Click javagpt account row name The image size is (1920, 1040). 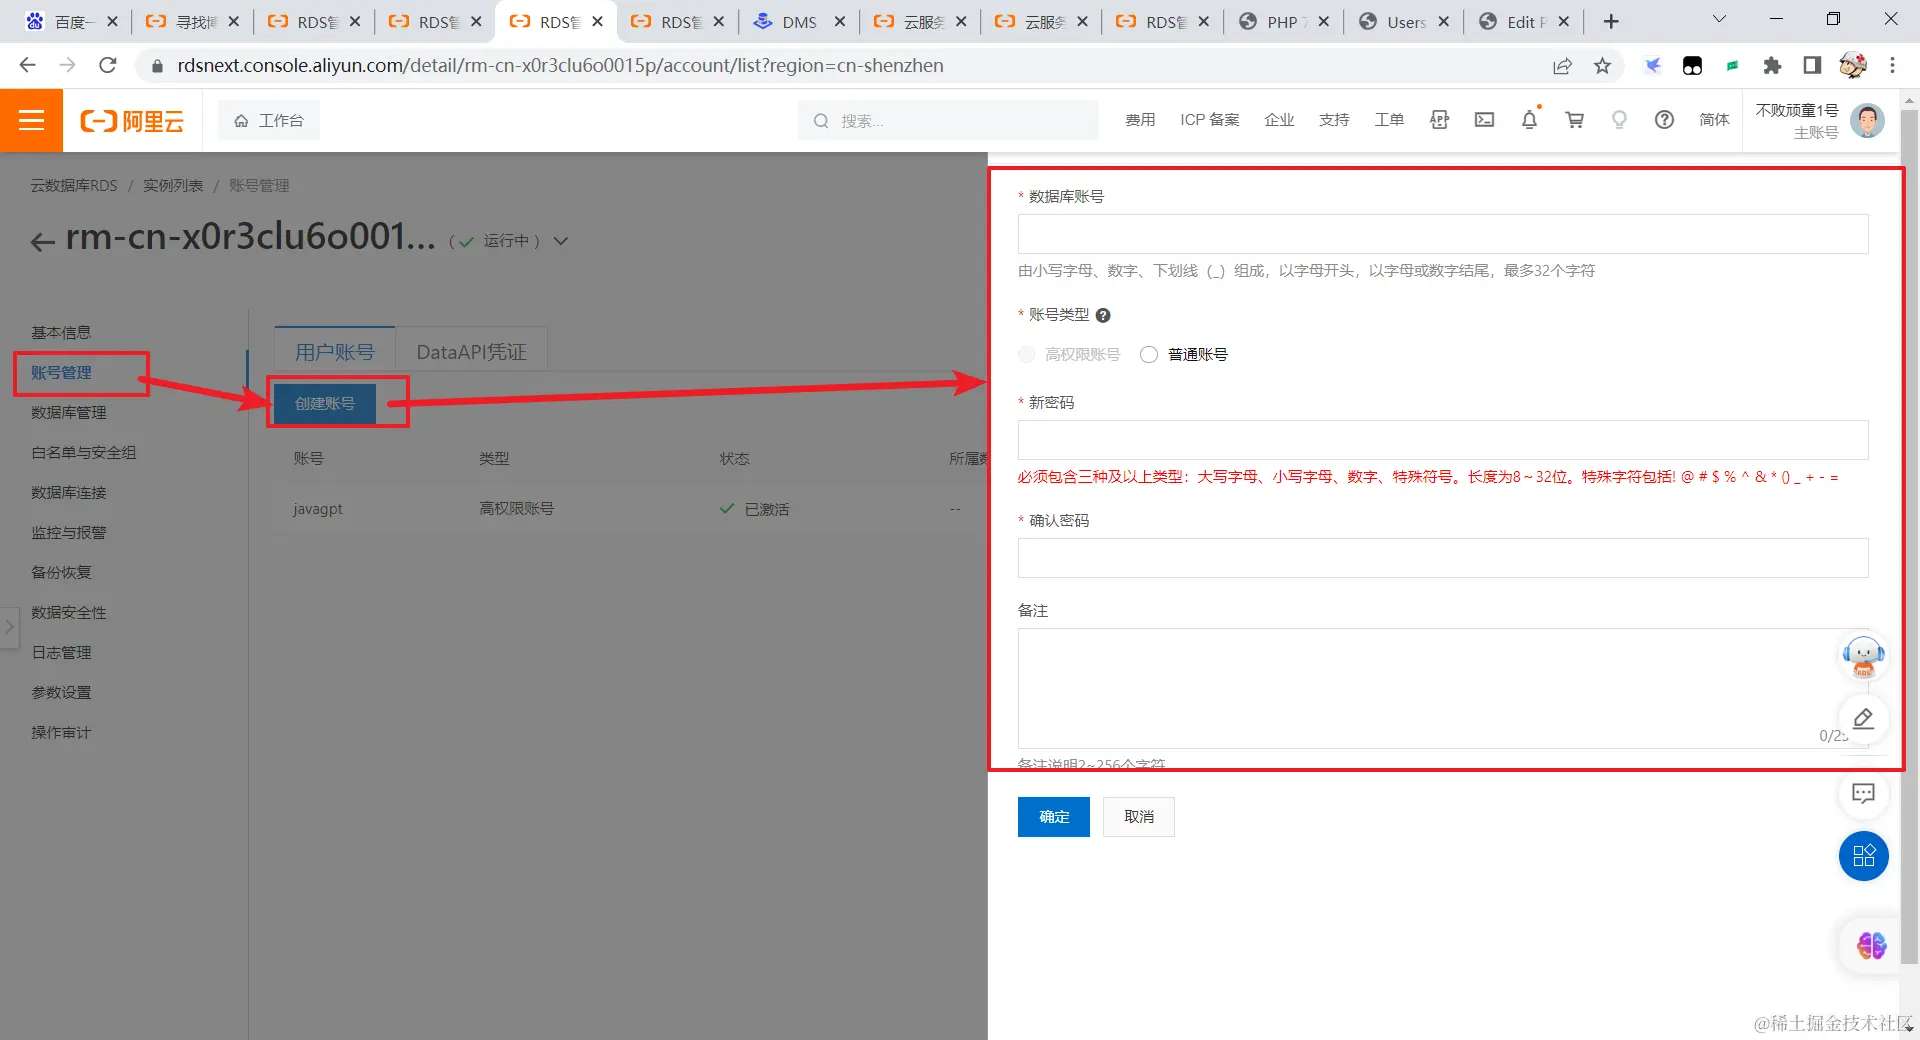pos(318,509)
